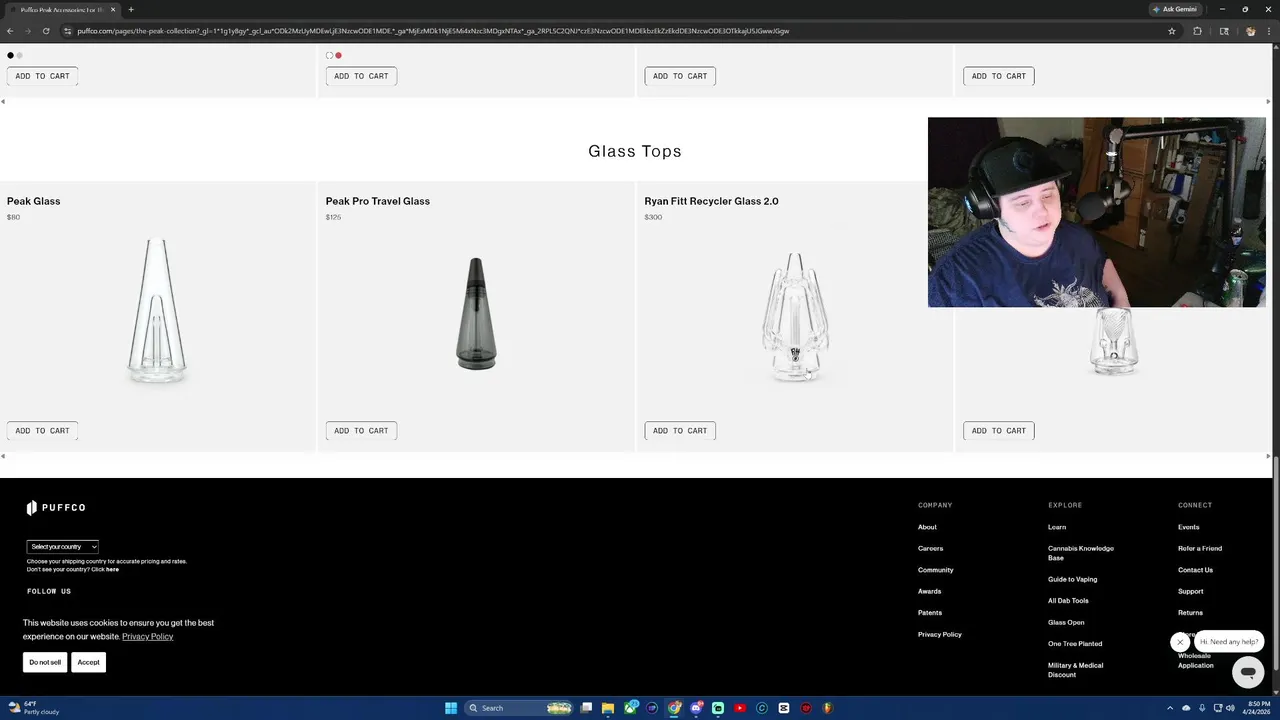Open CapCut from the taskbar
The width and height of the screenshot is (1280, 720).
point(784,708)
